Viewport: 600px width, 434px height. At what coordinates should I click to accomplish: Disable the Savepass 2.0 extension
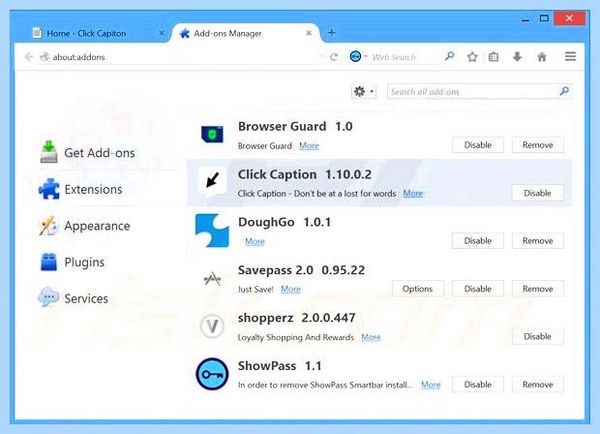478,289
